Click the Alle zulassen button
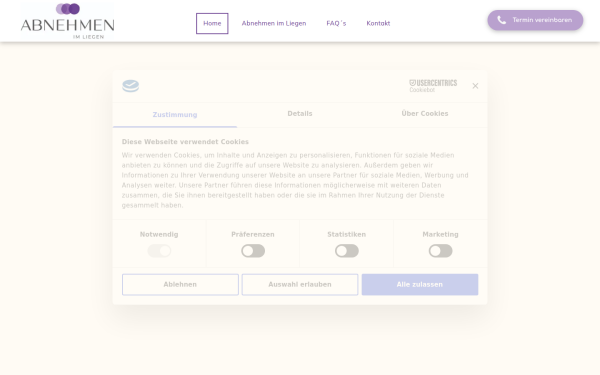This screenshot has width=600, height=375. [x=420, y=284]
